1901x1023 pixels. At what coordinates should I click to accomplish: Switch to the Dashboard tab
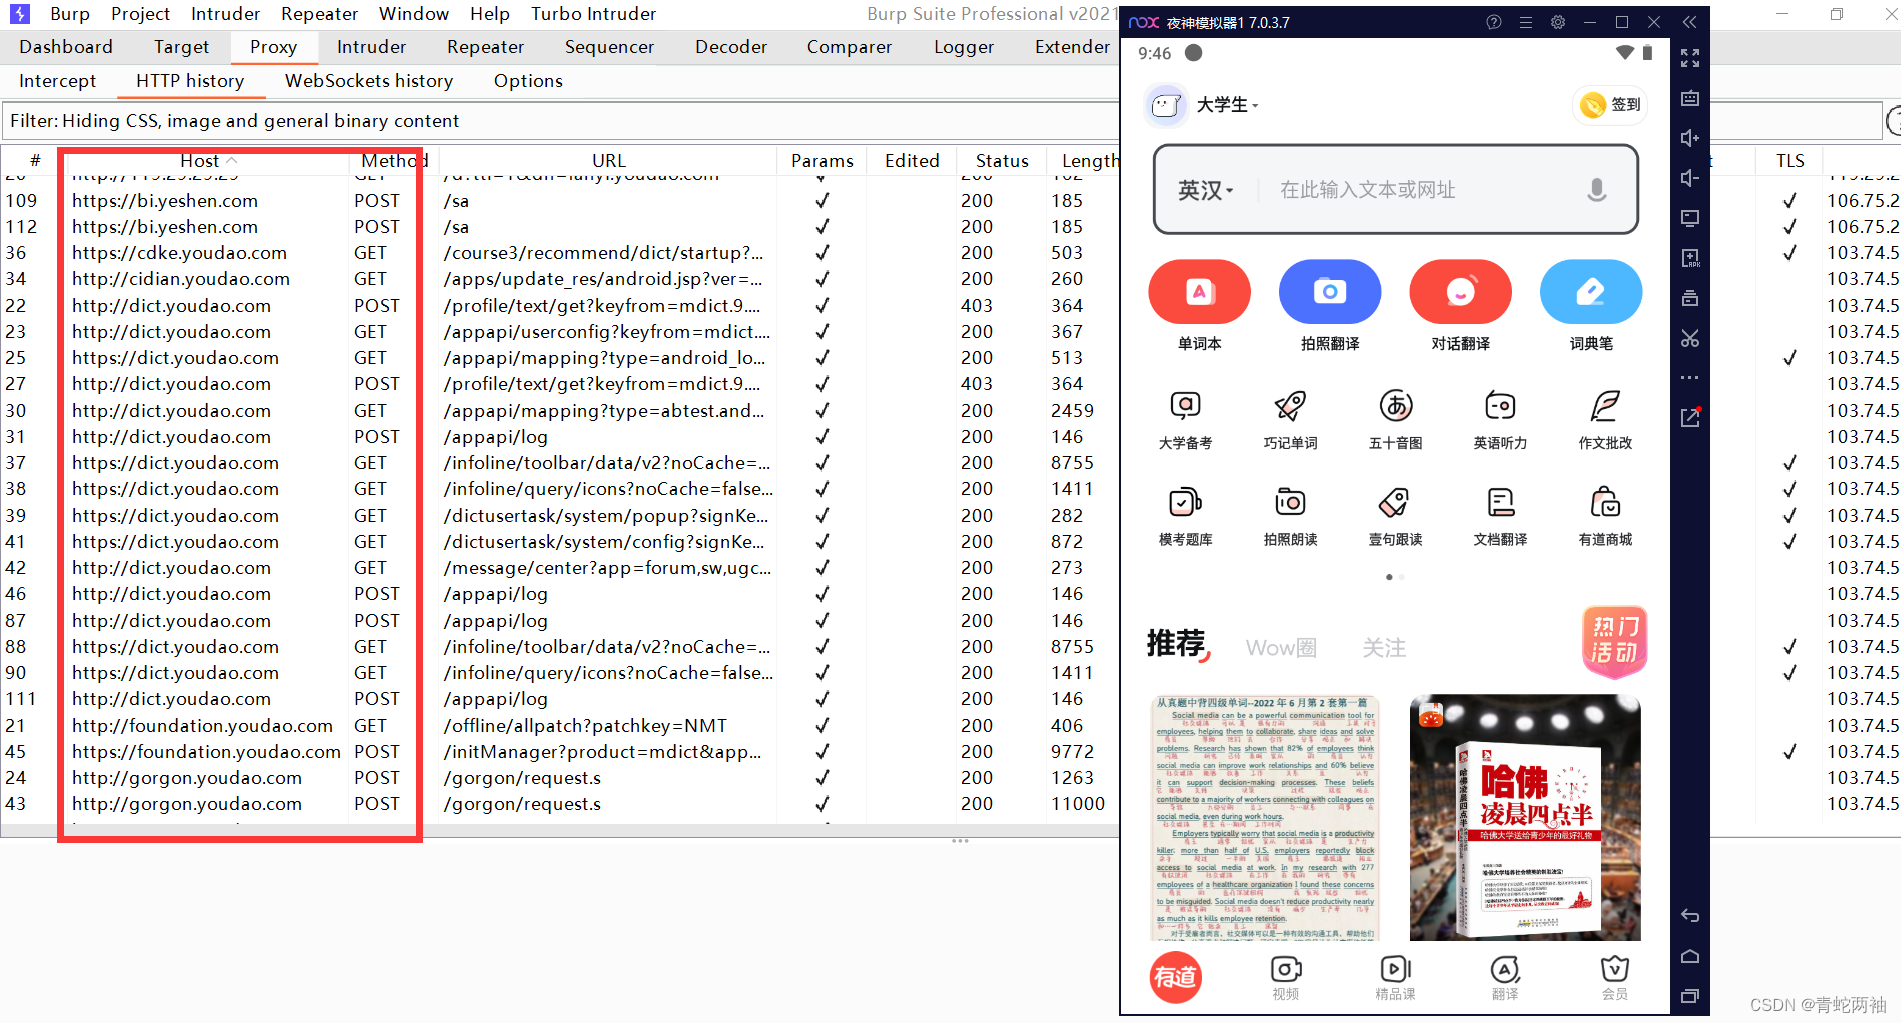coord(66,47)
